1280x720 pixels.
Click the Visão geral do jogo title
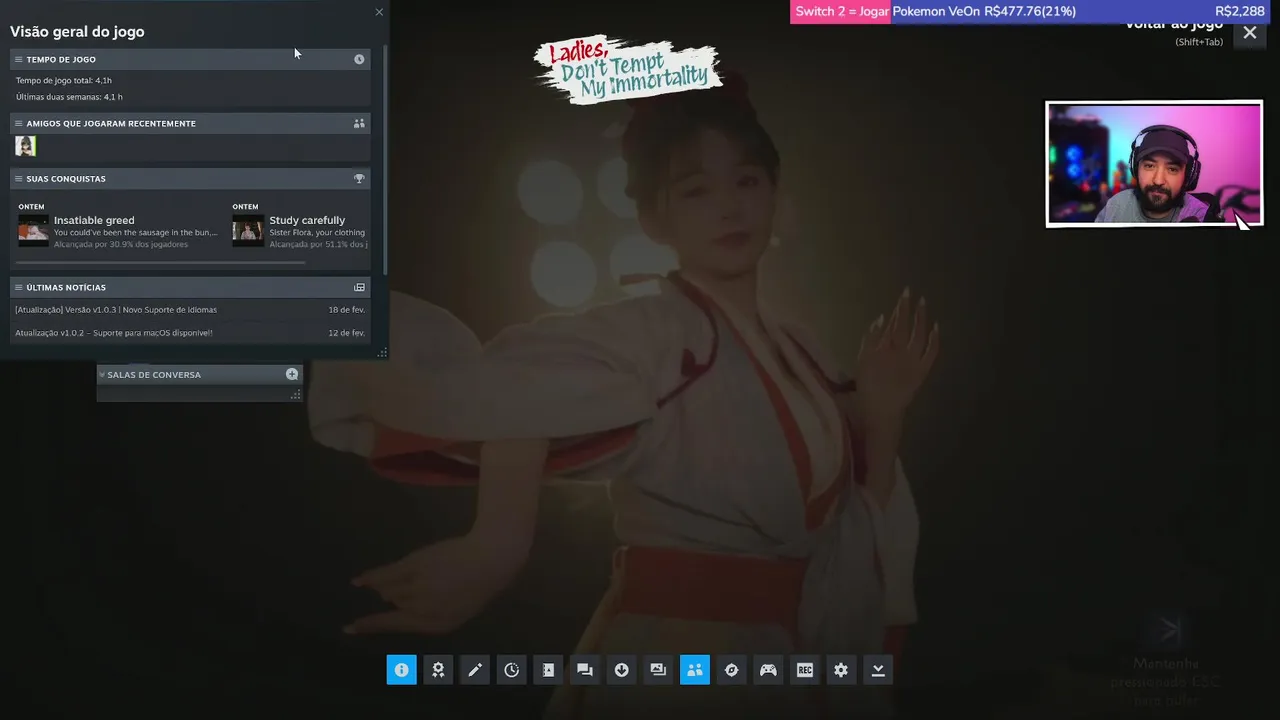(77, 32)
